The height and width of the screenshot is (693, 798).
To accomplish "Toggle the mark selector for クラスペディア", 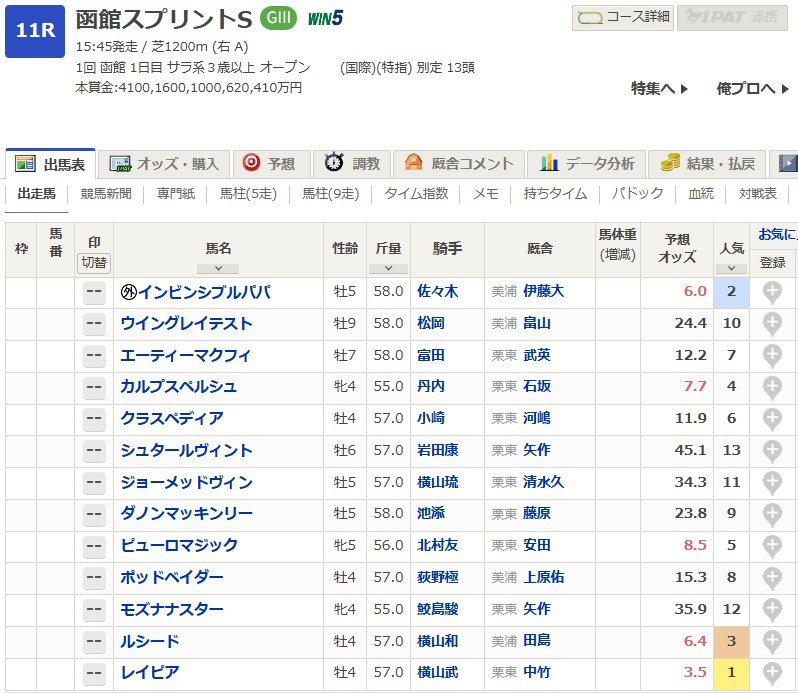I will (x=94, y=419).
